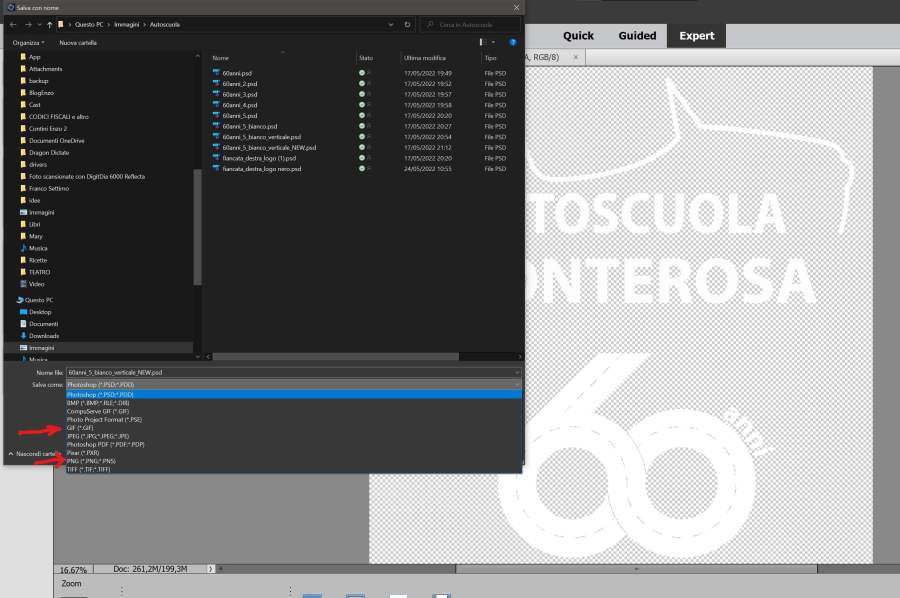Select the Musica folder in sidebar
This screenshot has width=900, height=598.
click(x=38, y=248)
